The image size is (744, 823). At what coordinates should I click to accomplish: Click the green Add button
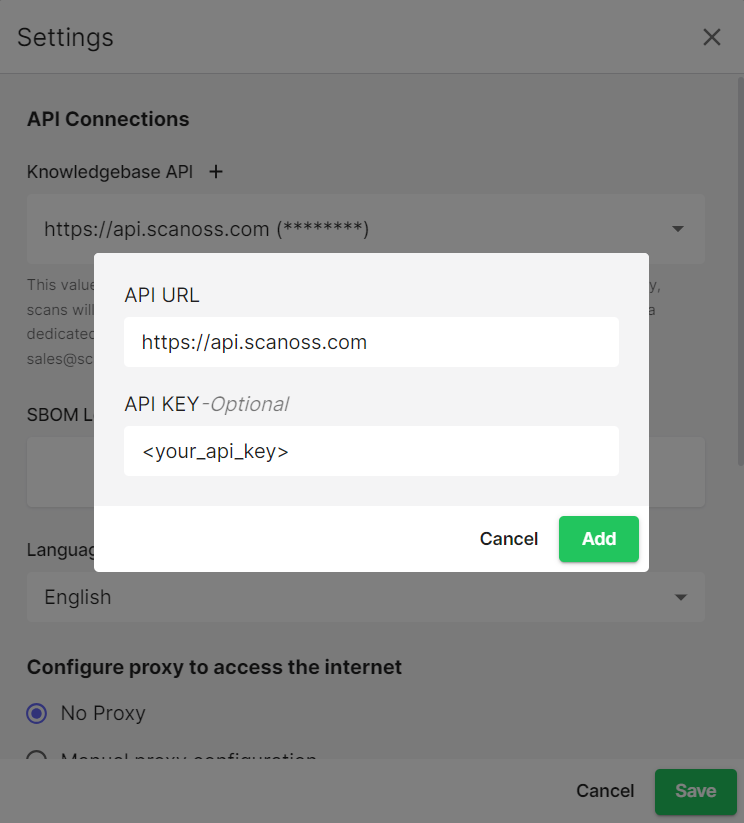click(x=598, y=538)
